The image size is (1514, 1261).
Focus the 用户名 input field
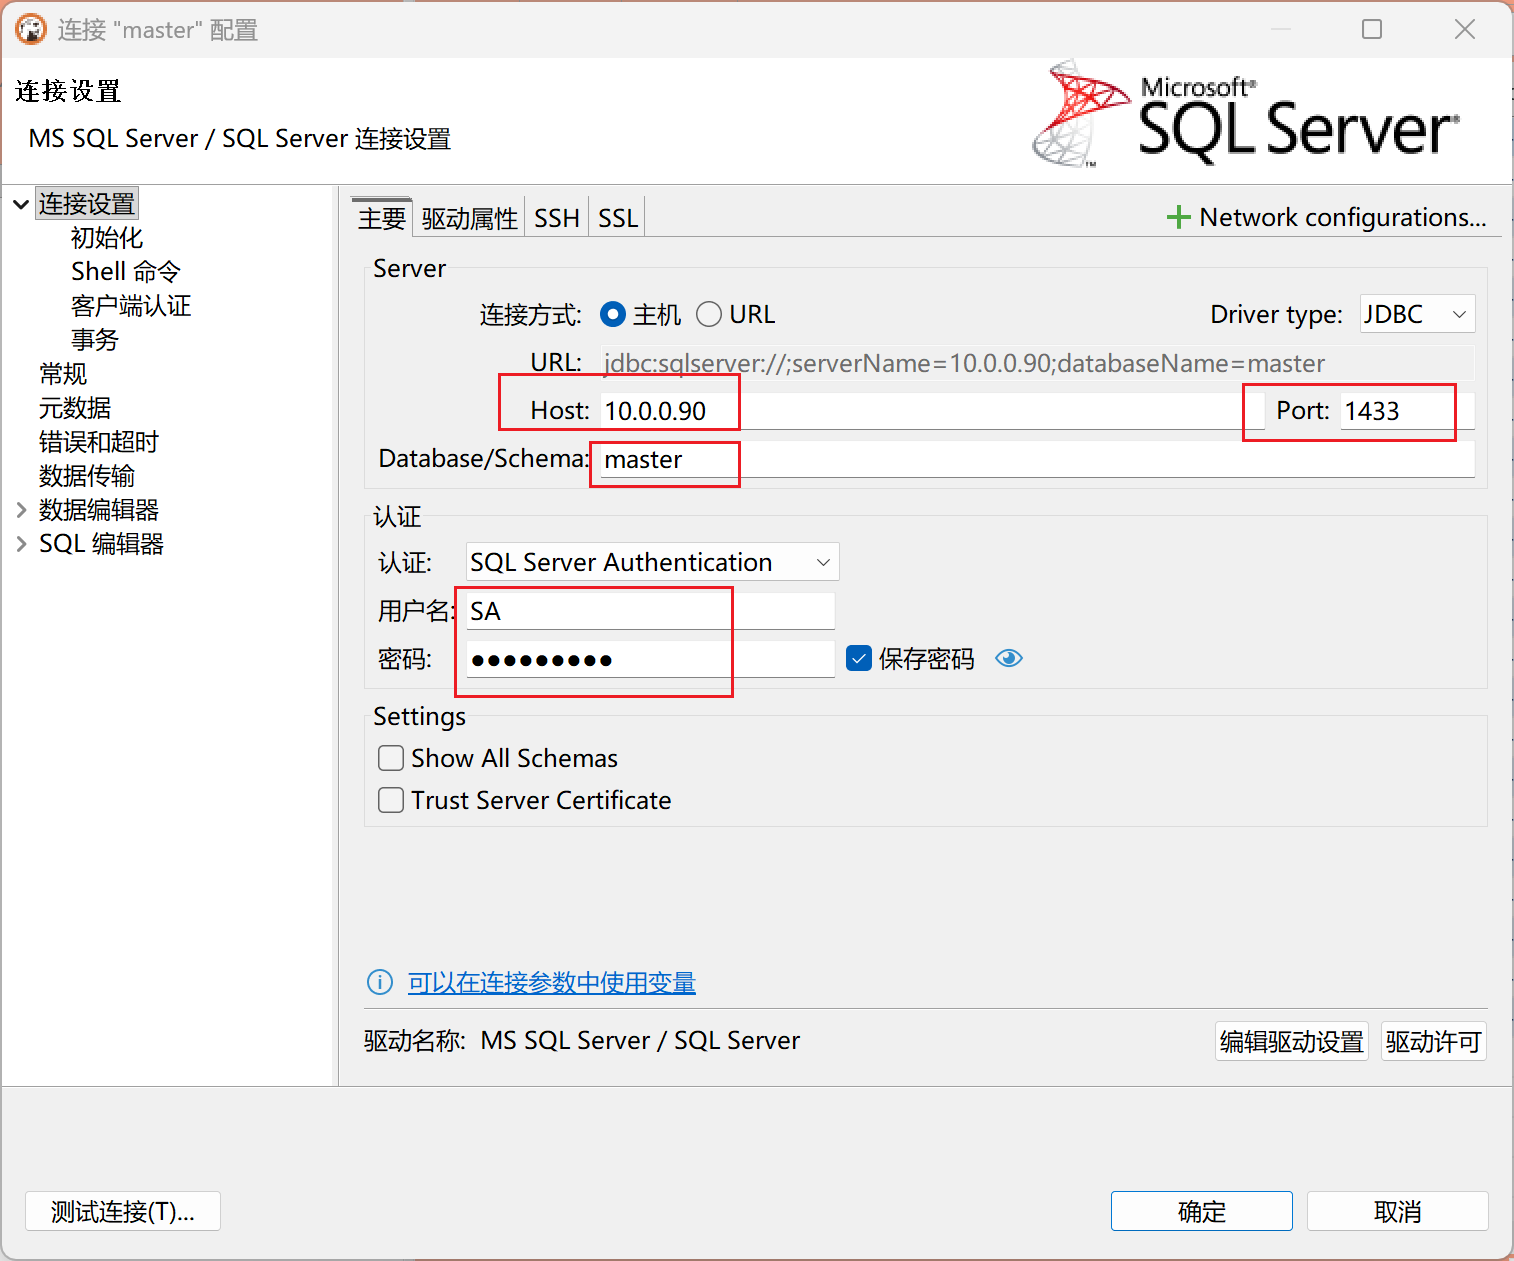(650, 611)
